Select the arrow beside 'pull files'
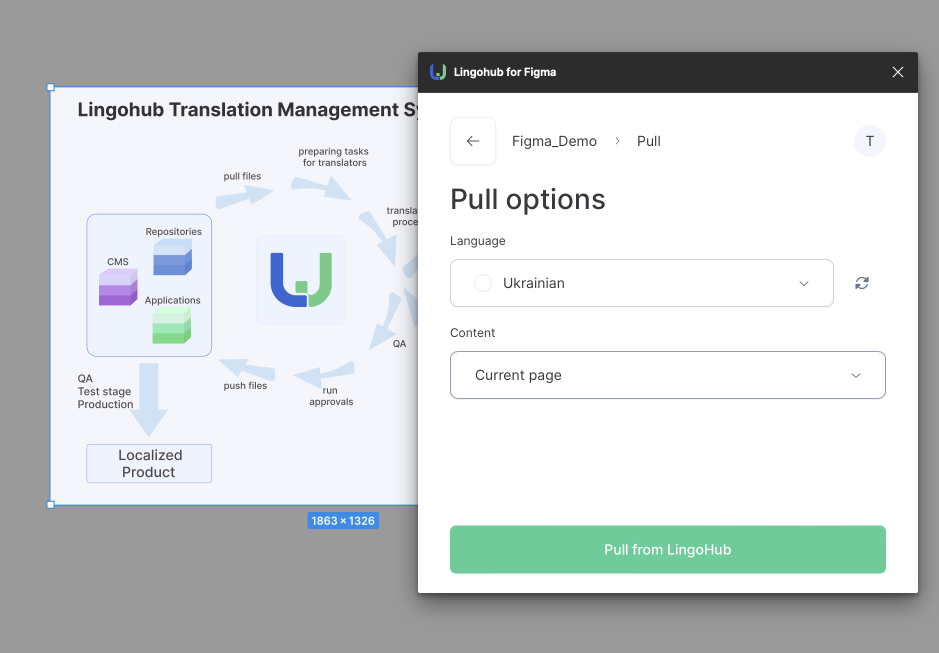The width and height of the screenshot is (939, 653). (x=244, y=196)
